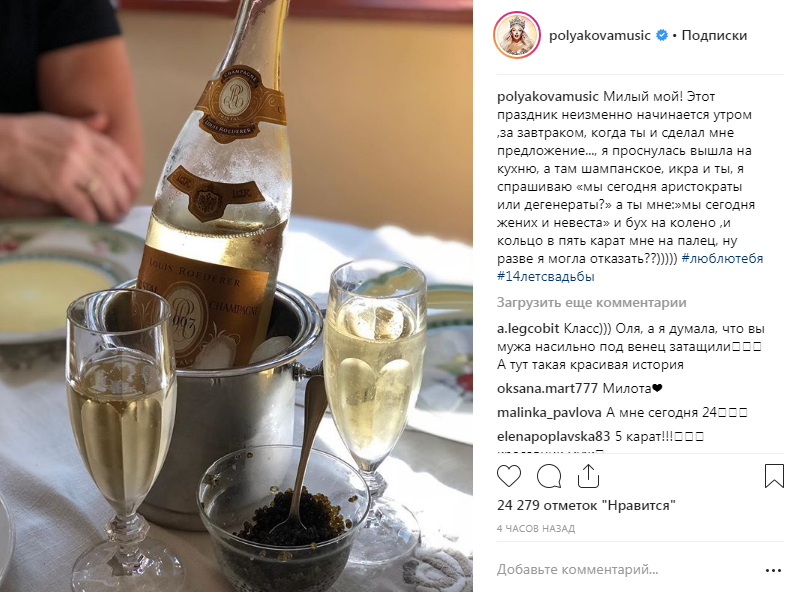The height and width of the screenshot is (592, 789).
Task: Click the champagne photo
Action: pos(236,296)
